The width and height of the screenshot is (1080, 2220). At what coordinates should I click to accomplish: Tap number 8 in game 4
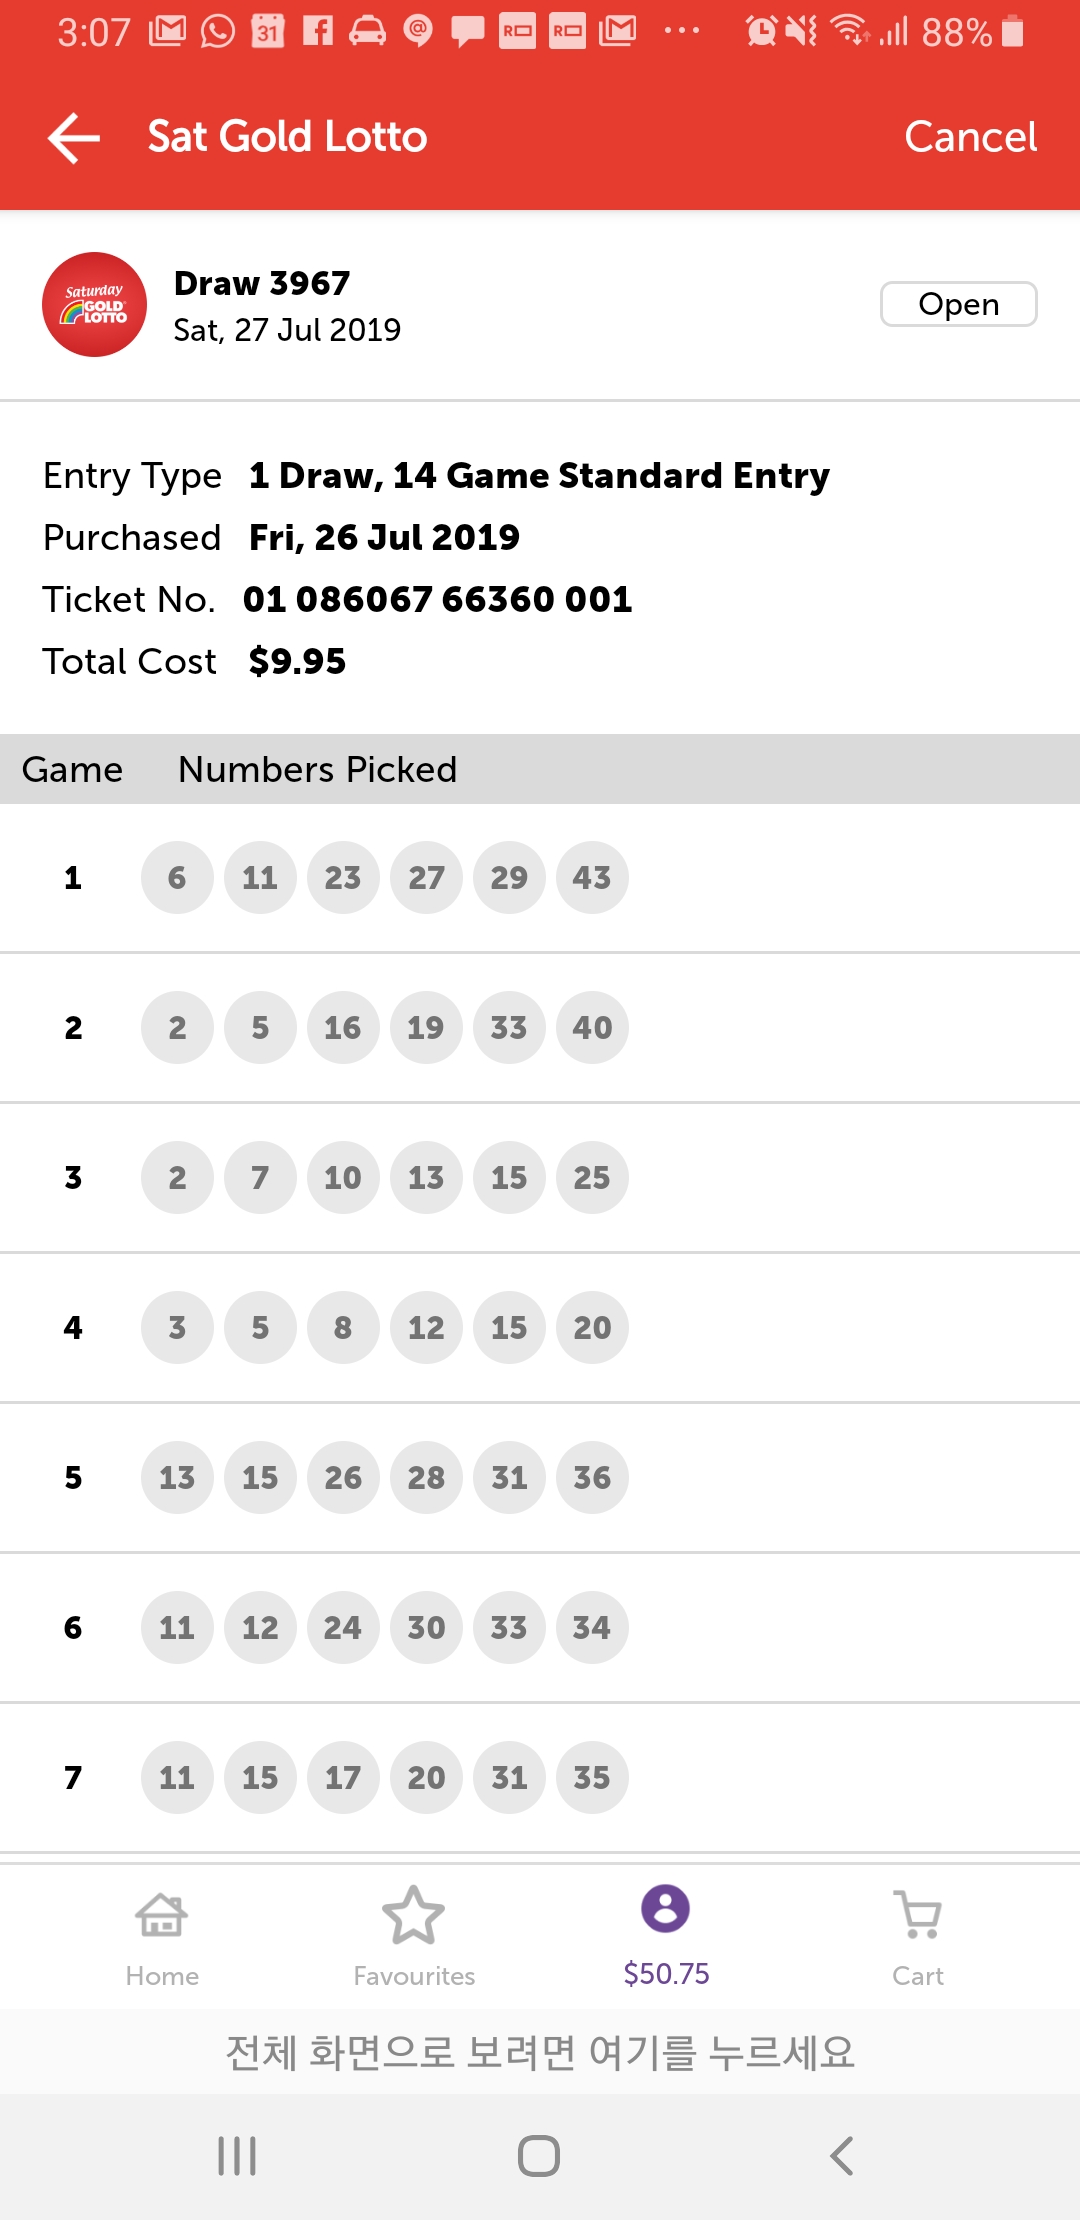(343, 1328)
